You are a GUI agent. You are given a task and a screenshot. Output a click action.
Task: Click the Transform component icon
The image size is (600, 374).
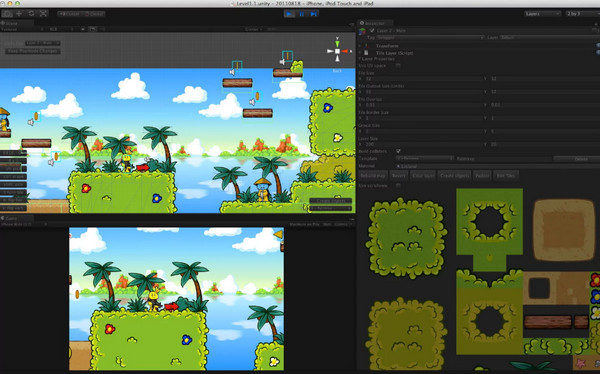pos(366,46)
